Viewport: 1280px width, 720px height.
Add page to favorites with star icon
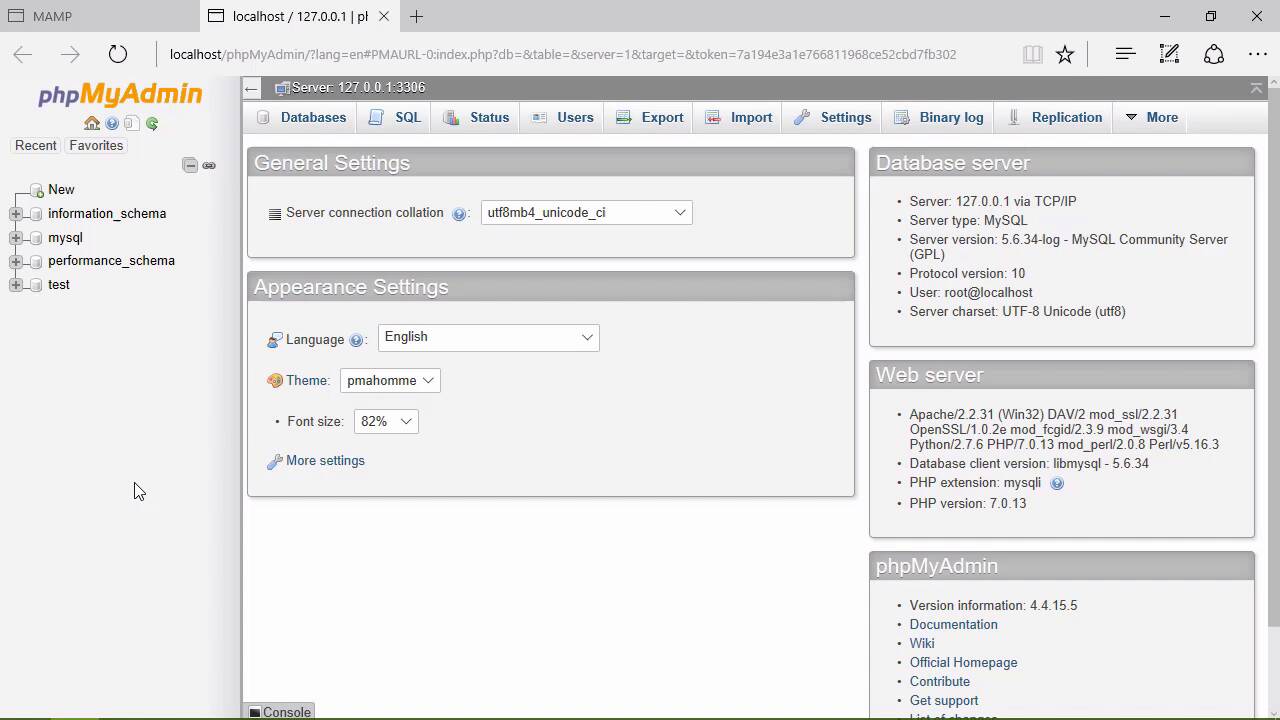[1065, 54]
